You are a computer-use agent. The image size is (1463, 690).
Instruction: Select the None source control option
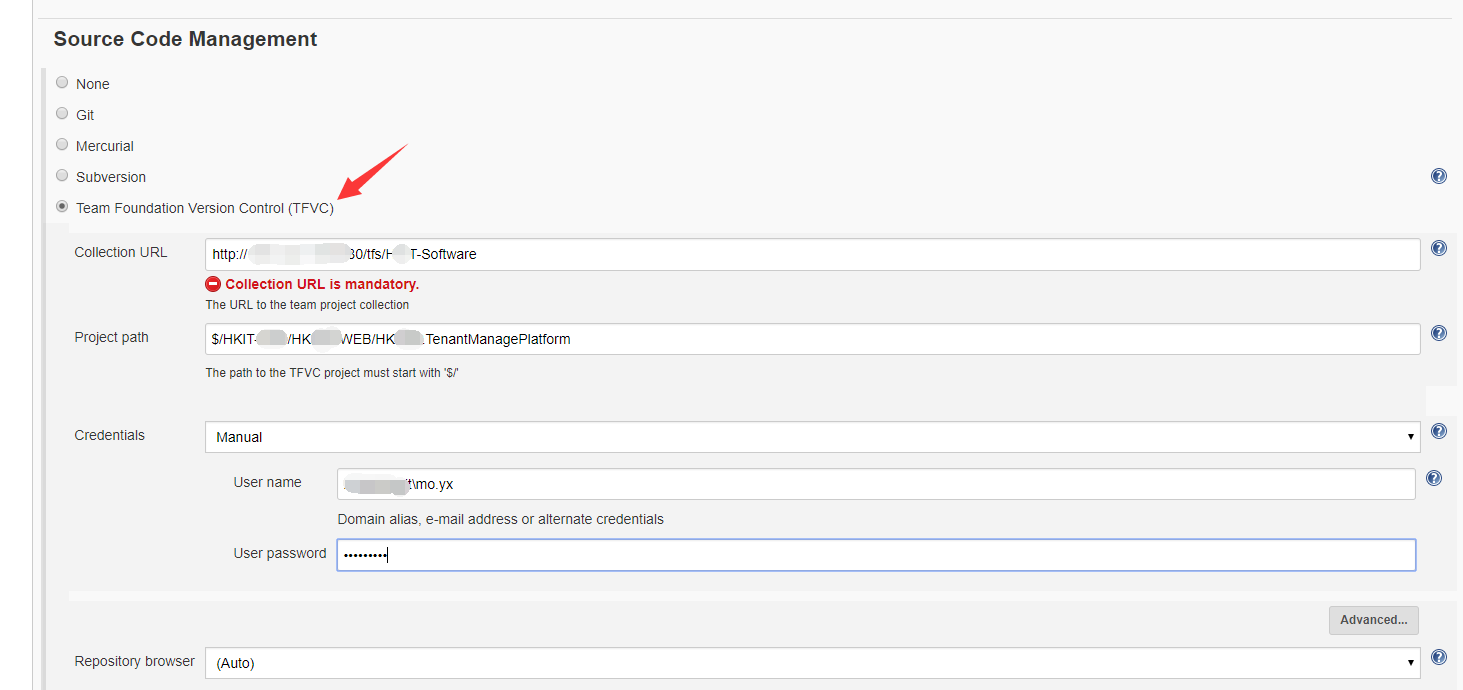pyautogui.click(x=62, y=83)
